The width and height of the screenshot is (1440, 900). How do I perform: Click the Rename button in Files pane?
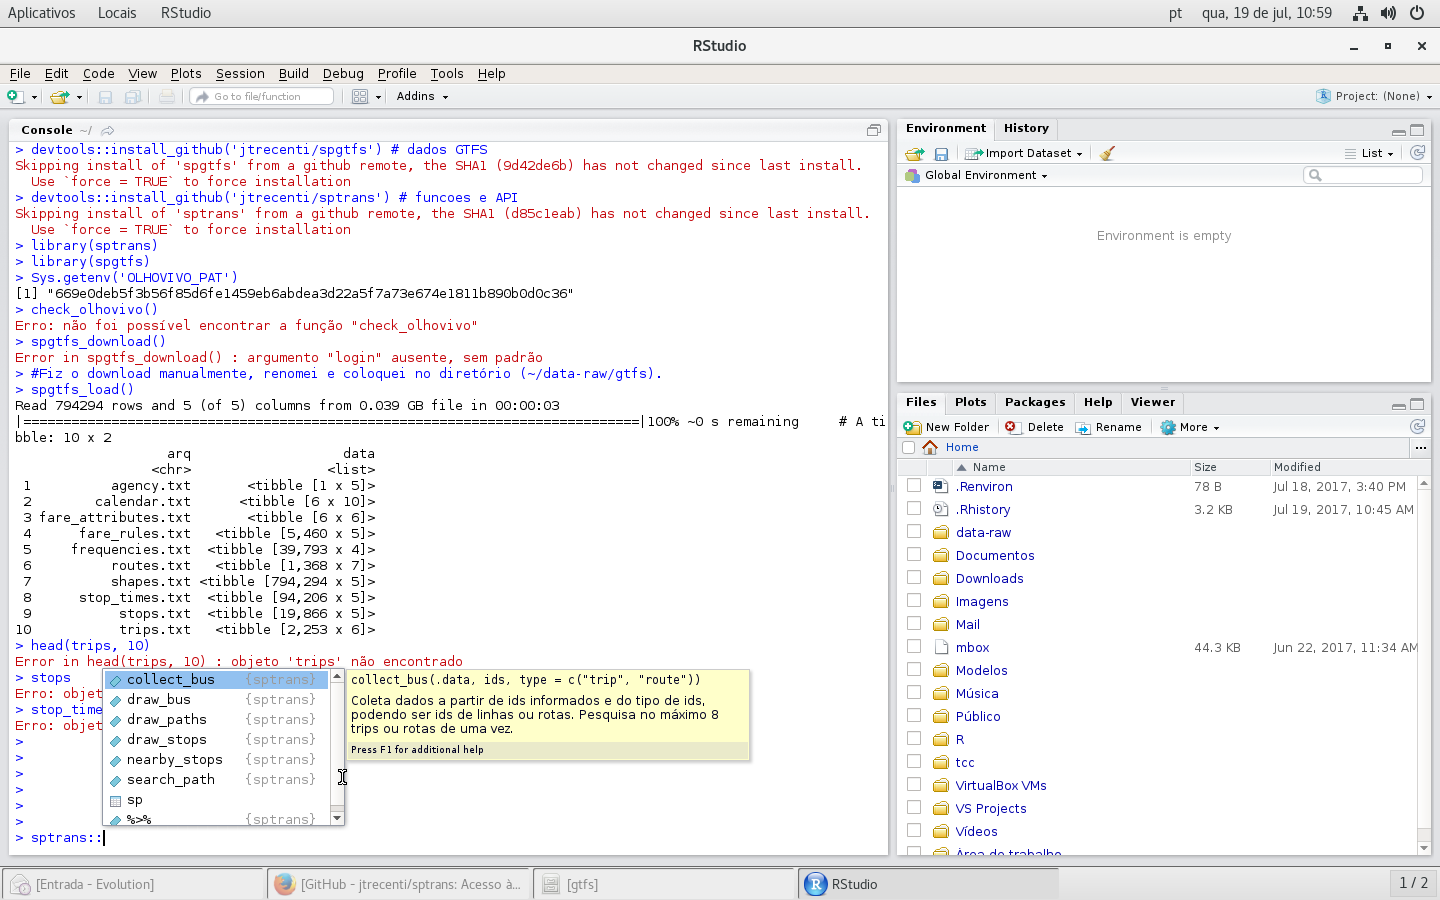coord(1108,427)
